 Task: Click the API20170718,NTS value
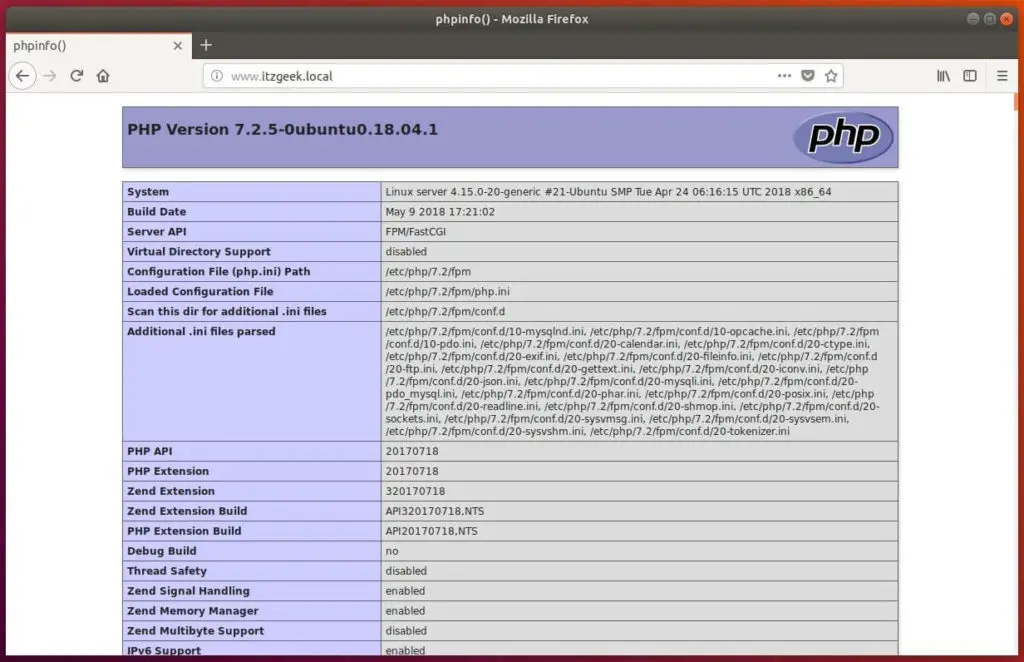click(431, 531)
